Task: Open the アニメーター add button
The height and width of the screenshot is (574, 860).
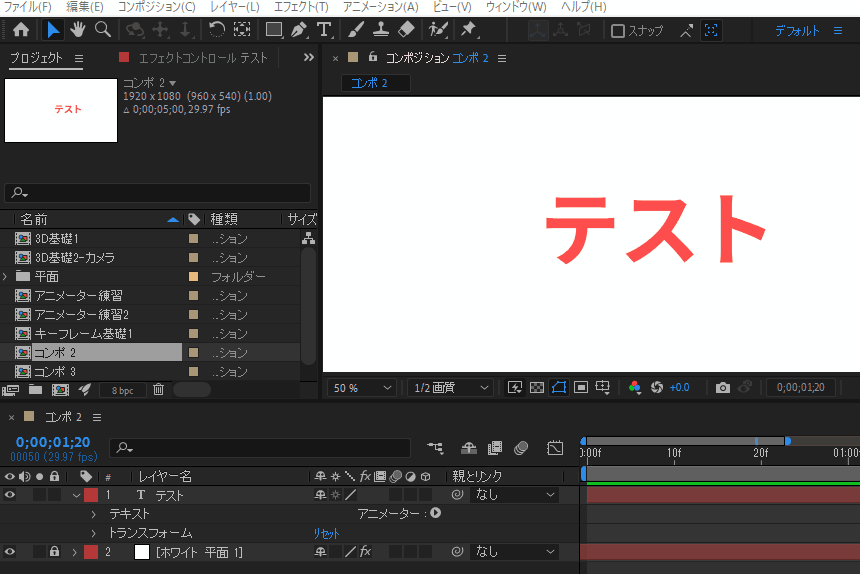Action: 435,513
